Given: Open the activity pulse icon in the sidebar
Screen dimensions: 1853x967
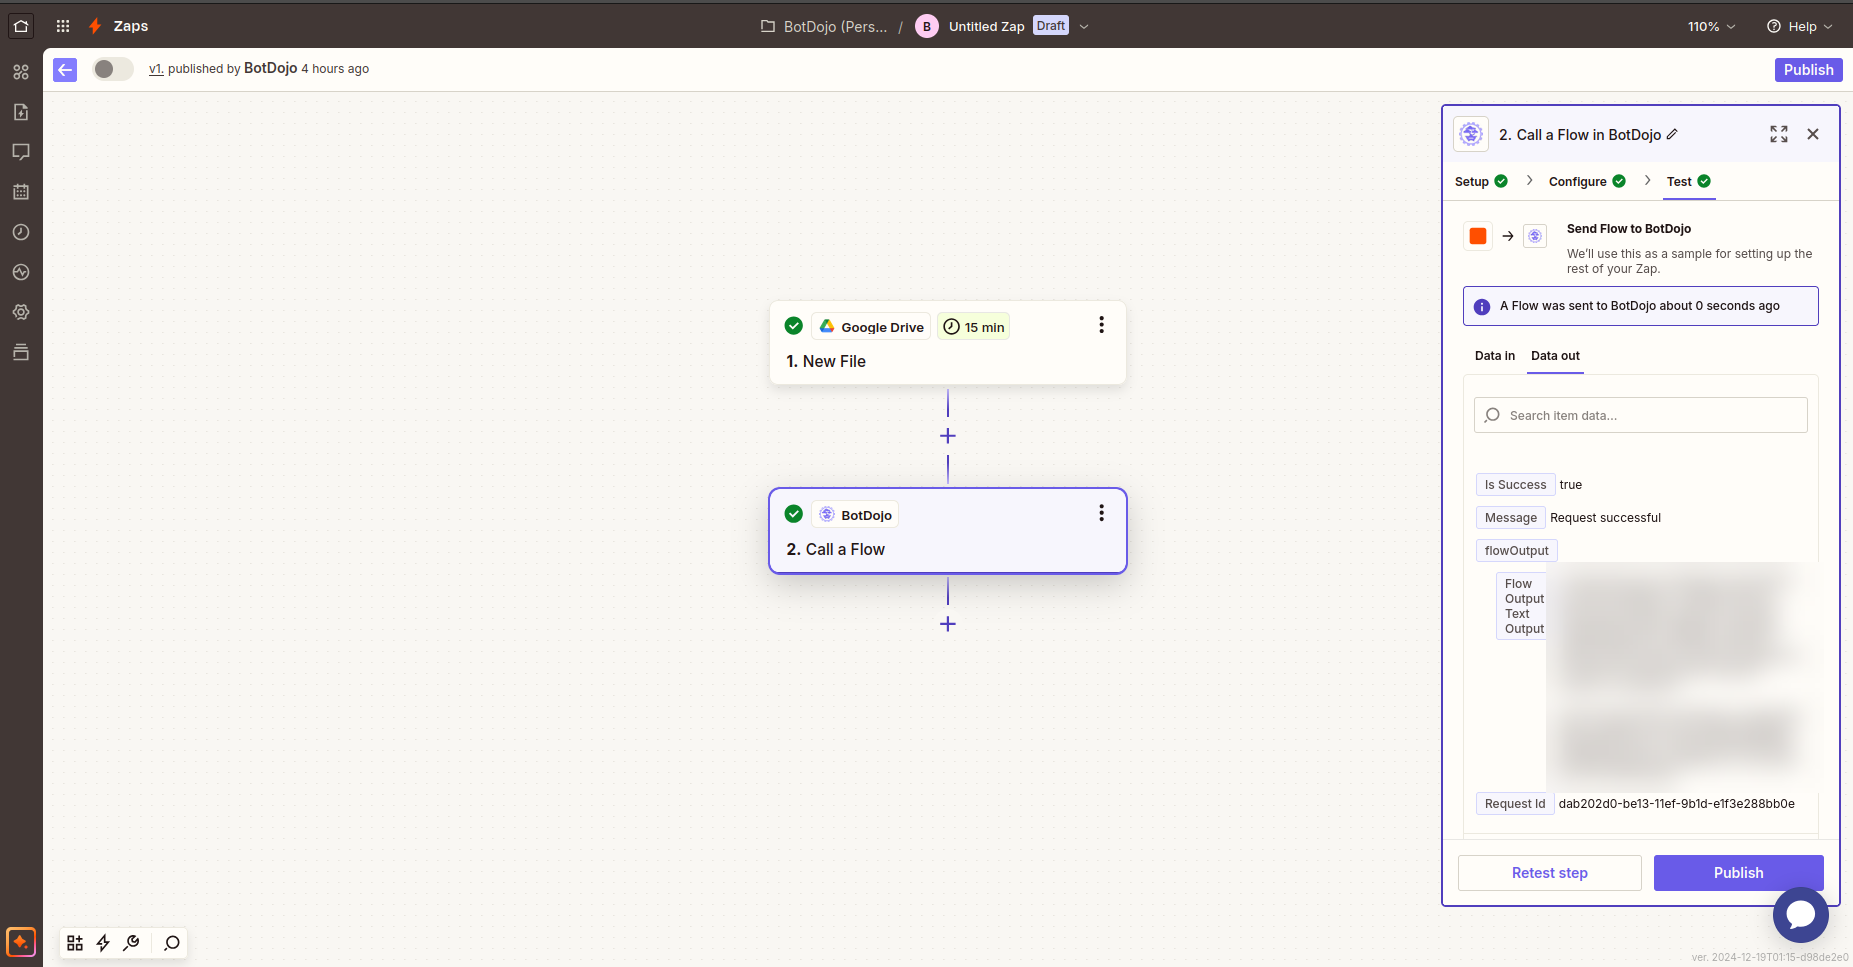Looking at the screenshot, I should (21, 272).
